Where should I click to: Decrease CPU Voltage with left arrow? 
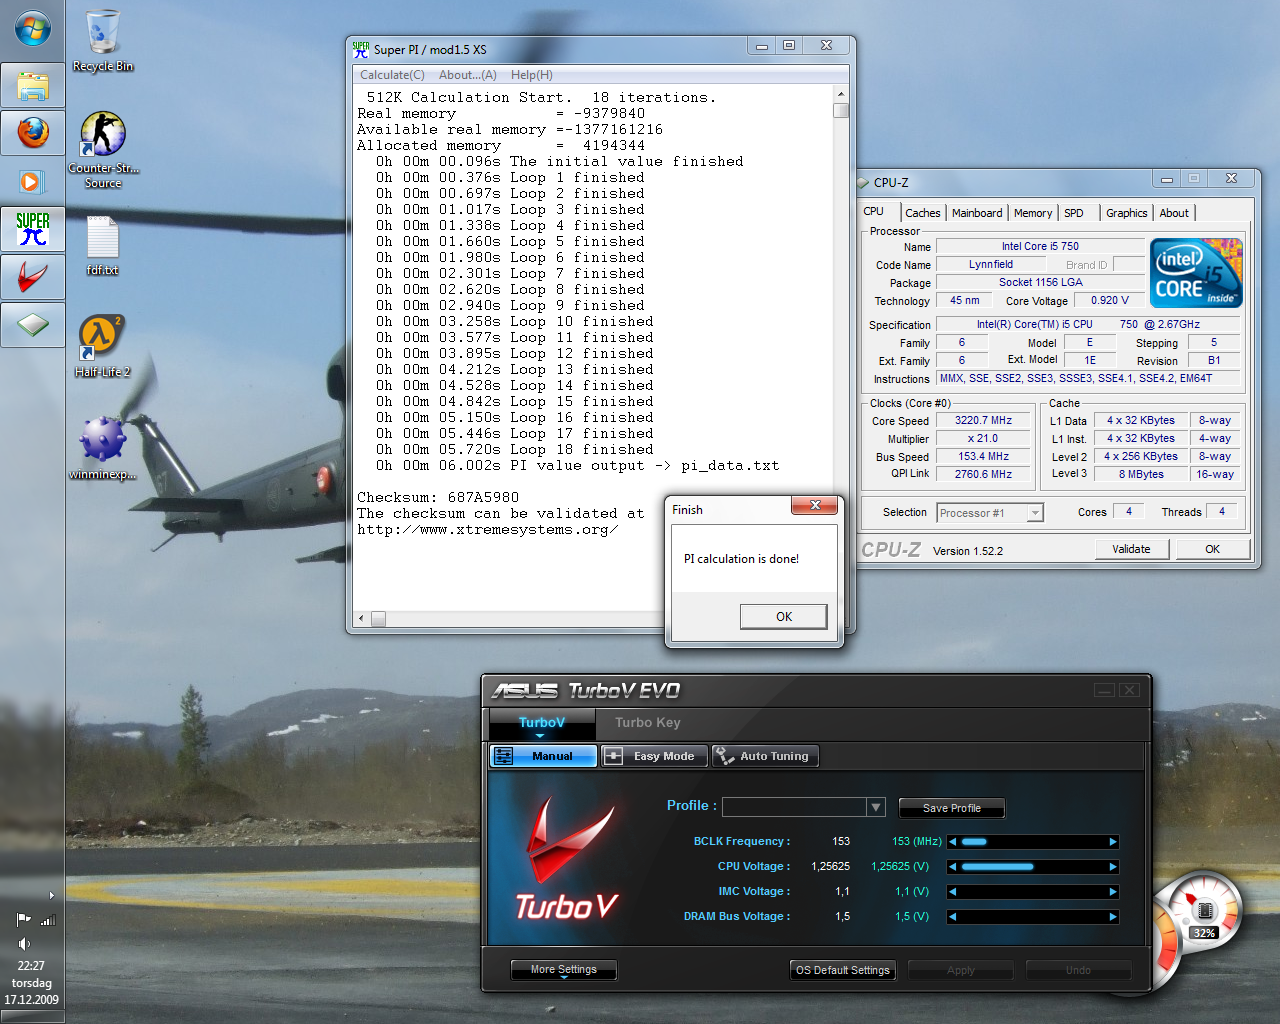tap(953, 867)
